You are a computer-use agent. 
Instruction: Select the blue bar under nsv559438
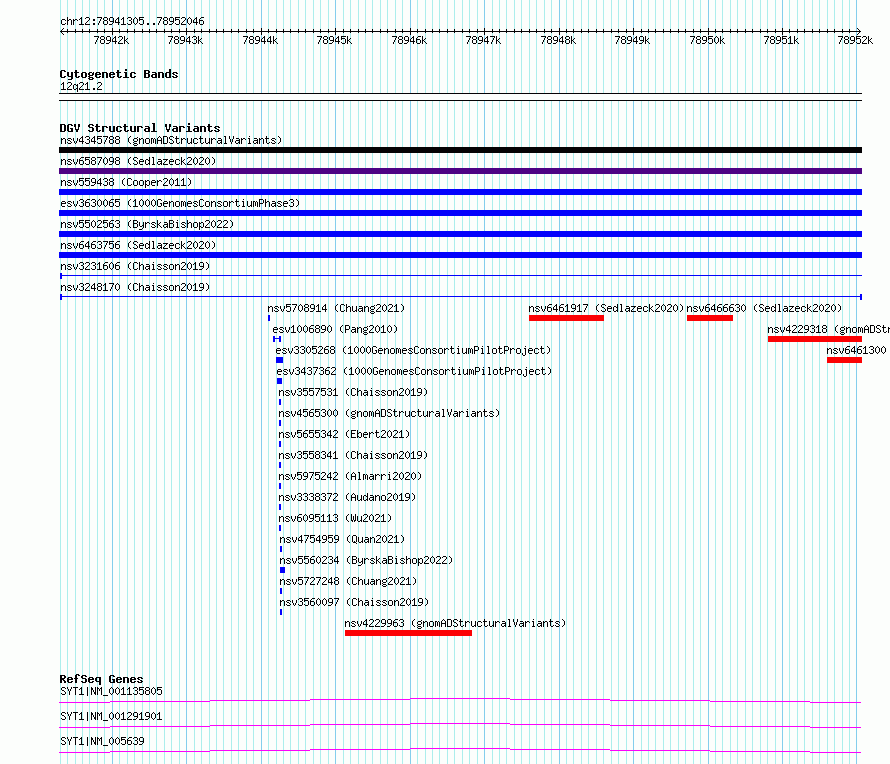point(460,192)
